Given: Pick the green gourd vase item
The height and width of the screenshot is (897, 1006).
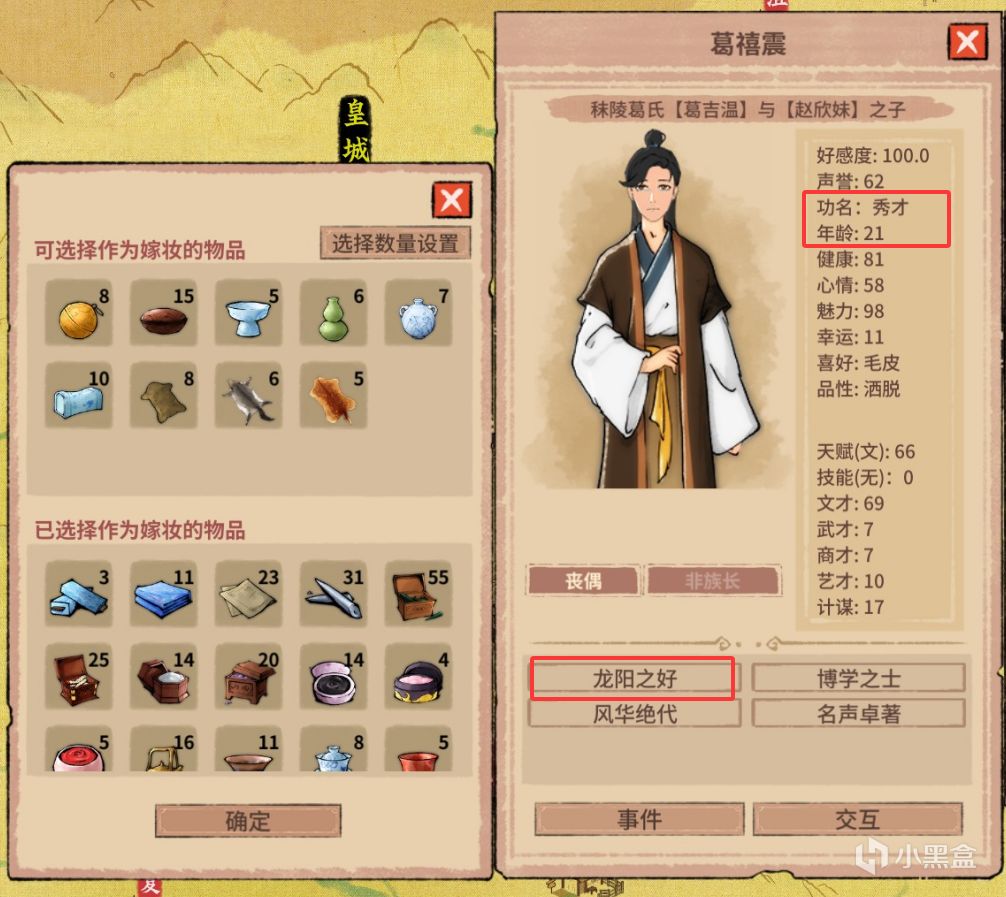Looking at the screenshot, I should (x=333, y=313).
